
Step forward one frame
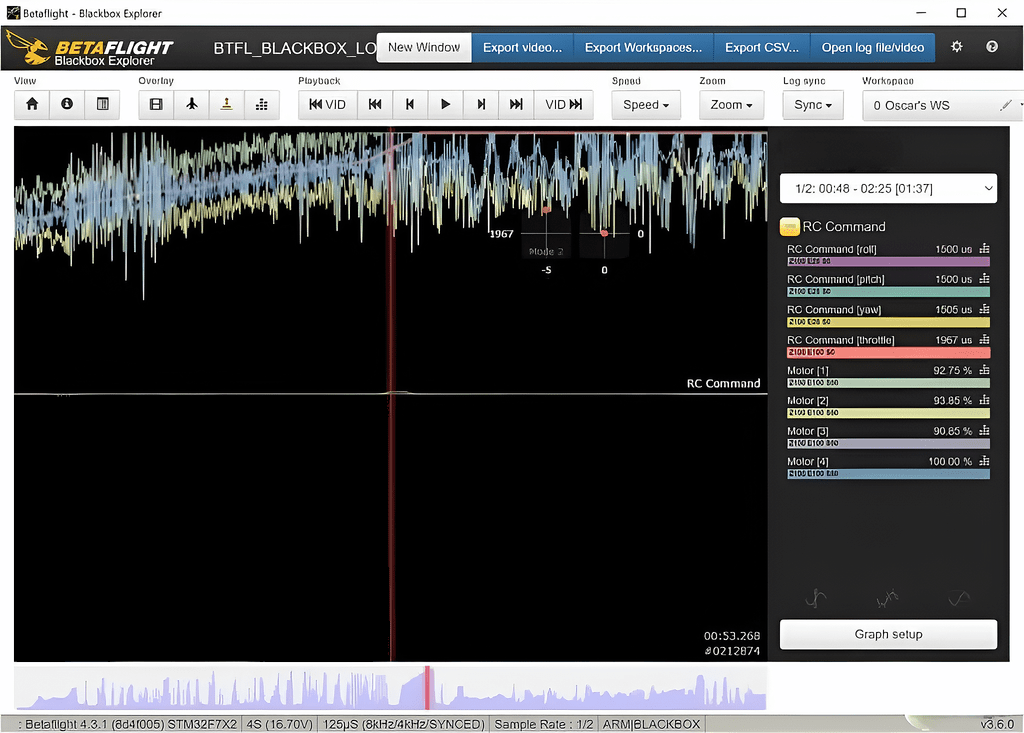pyautogui.click(x=481, y=105)
